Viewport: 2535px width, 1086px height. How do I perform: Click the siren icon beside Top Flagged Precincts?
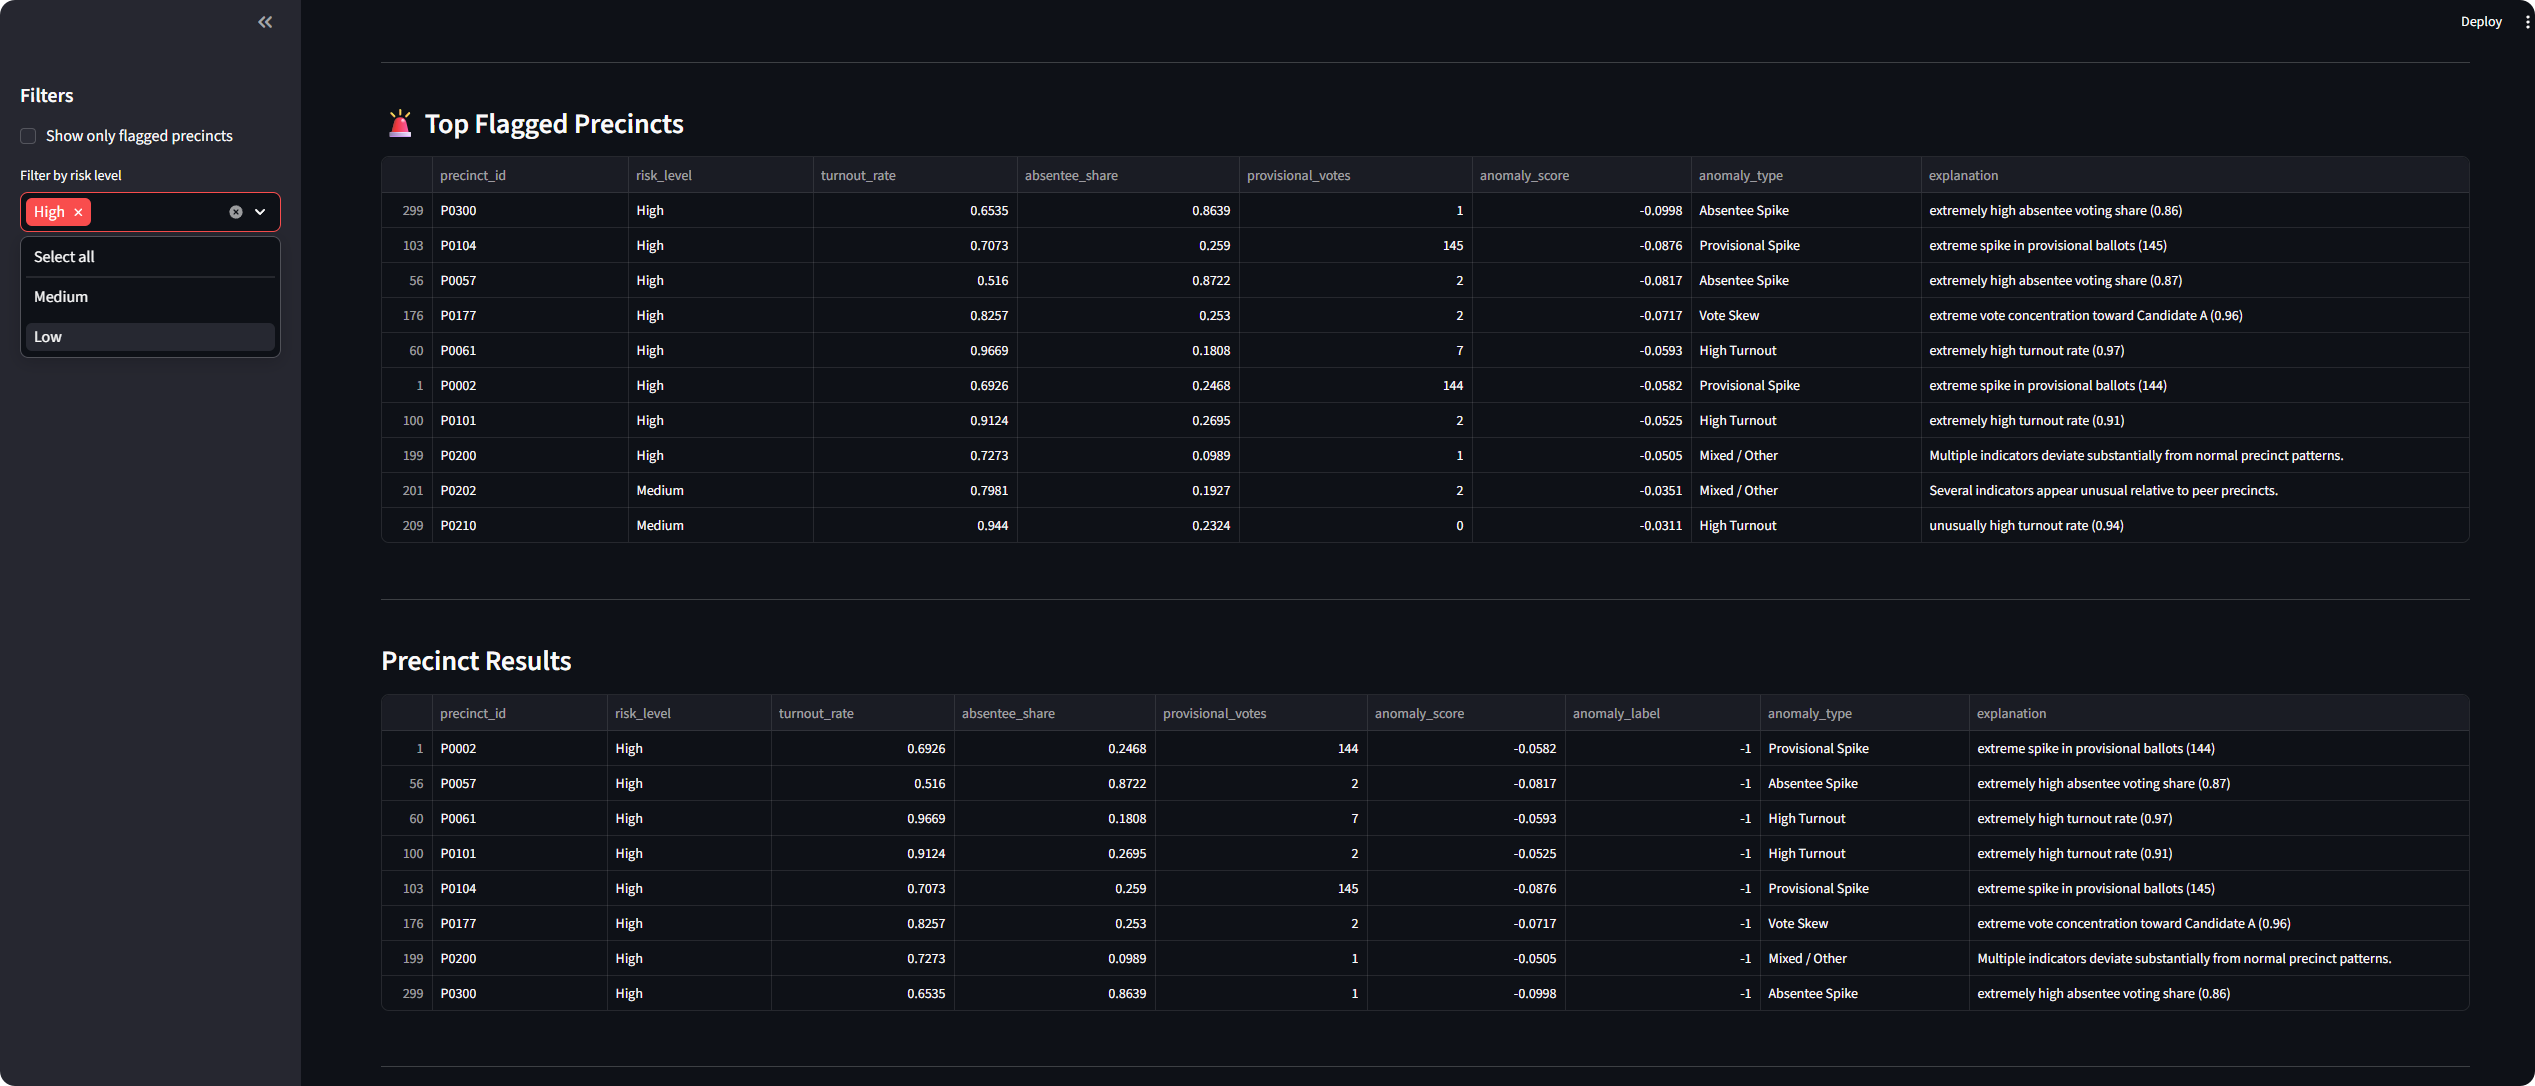click(x=400, y=124)
